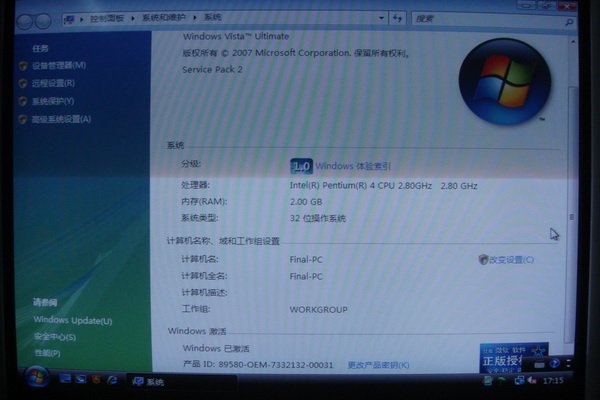Open 系统保护(Y) task link
This screenshot has height=400, width=600.
[x=53, y=101]
